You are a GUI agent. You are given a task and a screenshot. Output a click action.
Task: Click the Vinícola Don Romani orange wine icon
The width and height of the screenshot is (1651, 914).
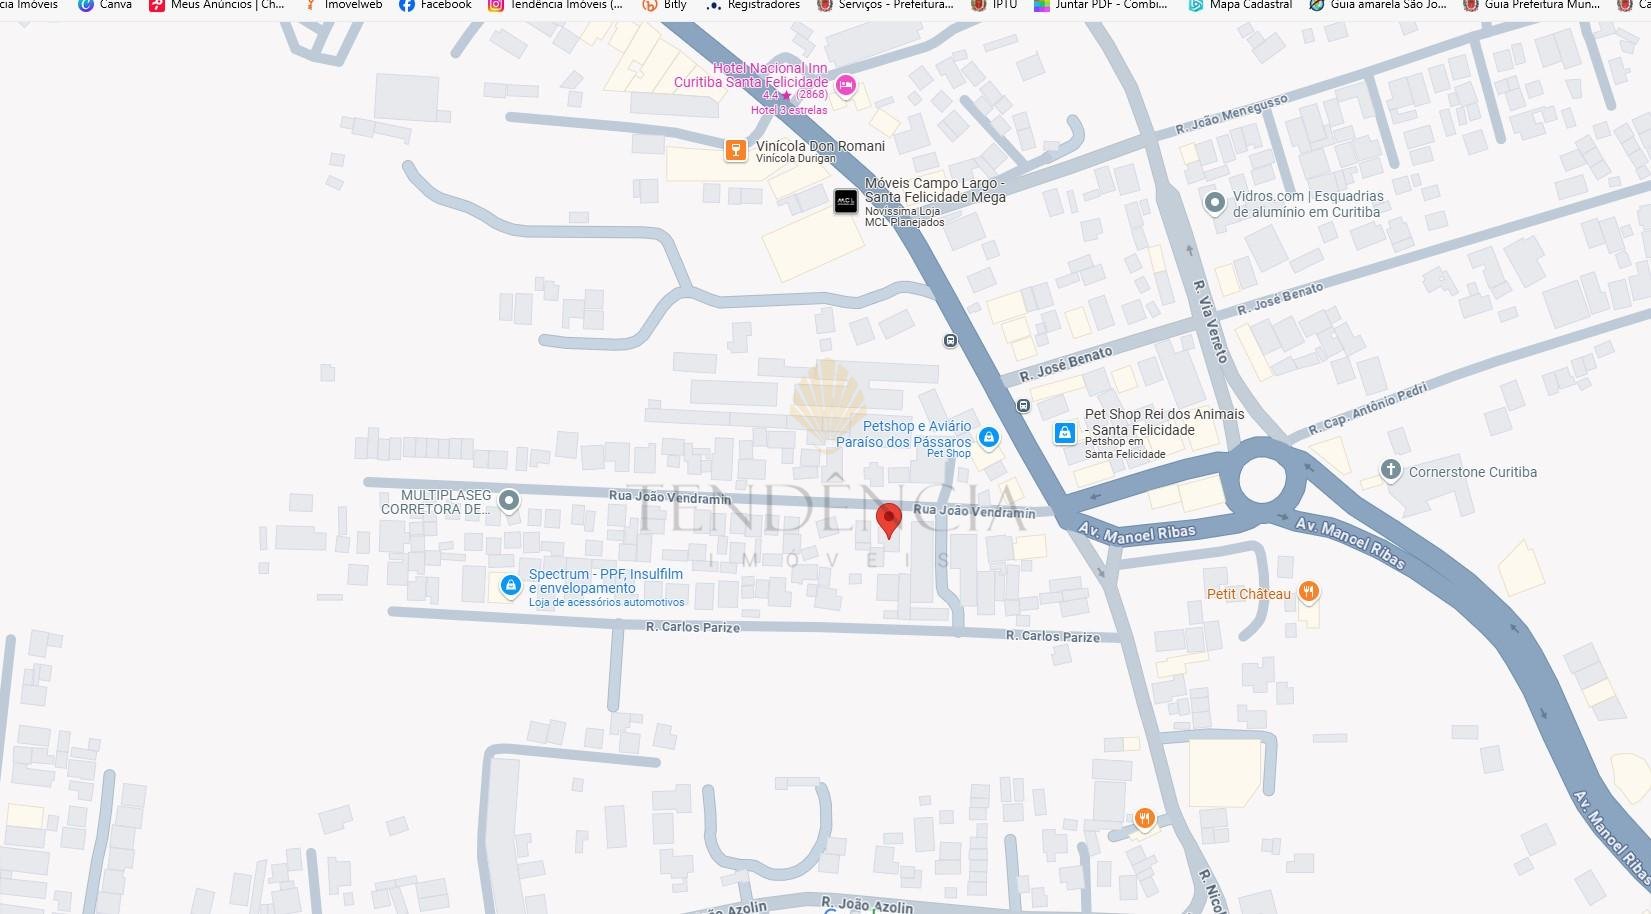pyautogui.click(x=735, y=150)
